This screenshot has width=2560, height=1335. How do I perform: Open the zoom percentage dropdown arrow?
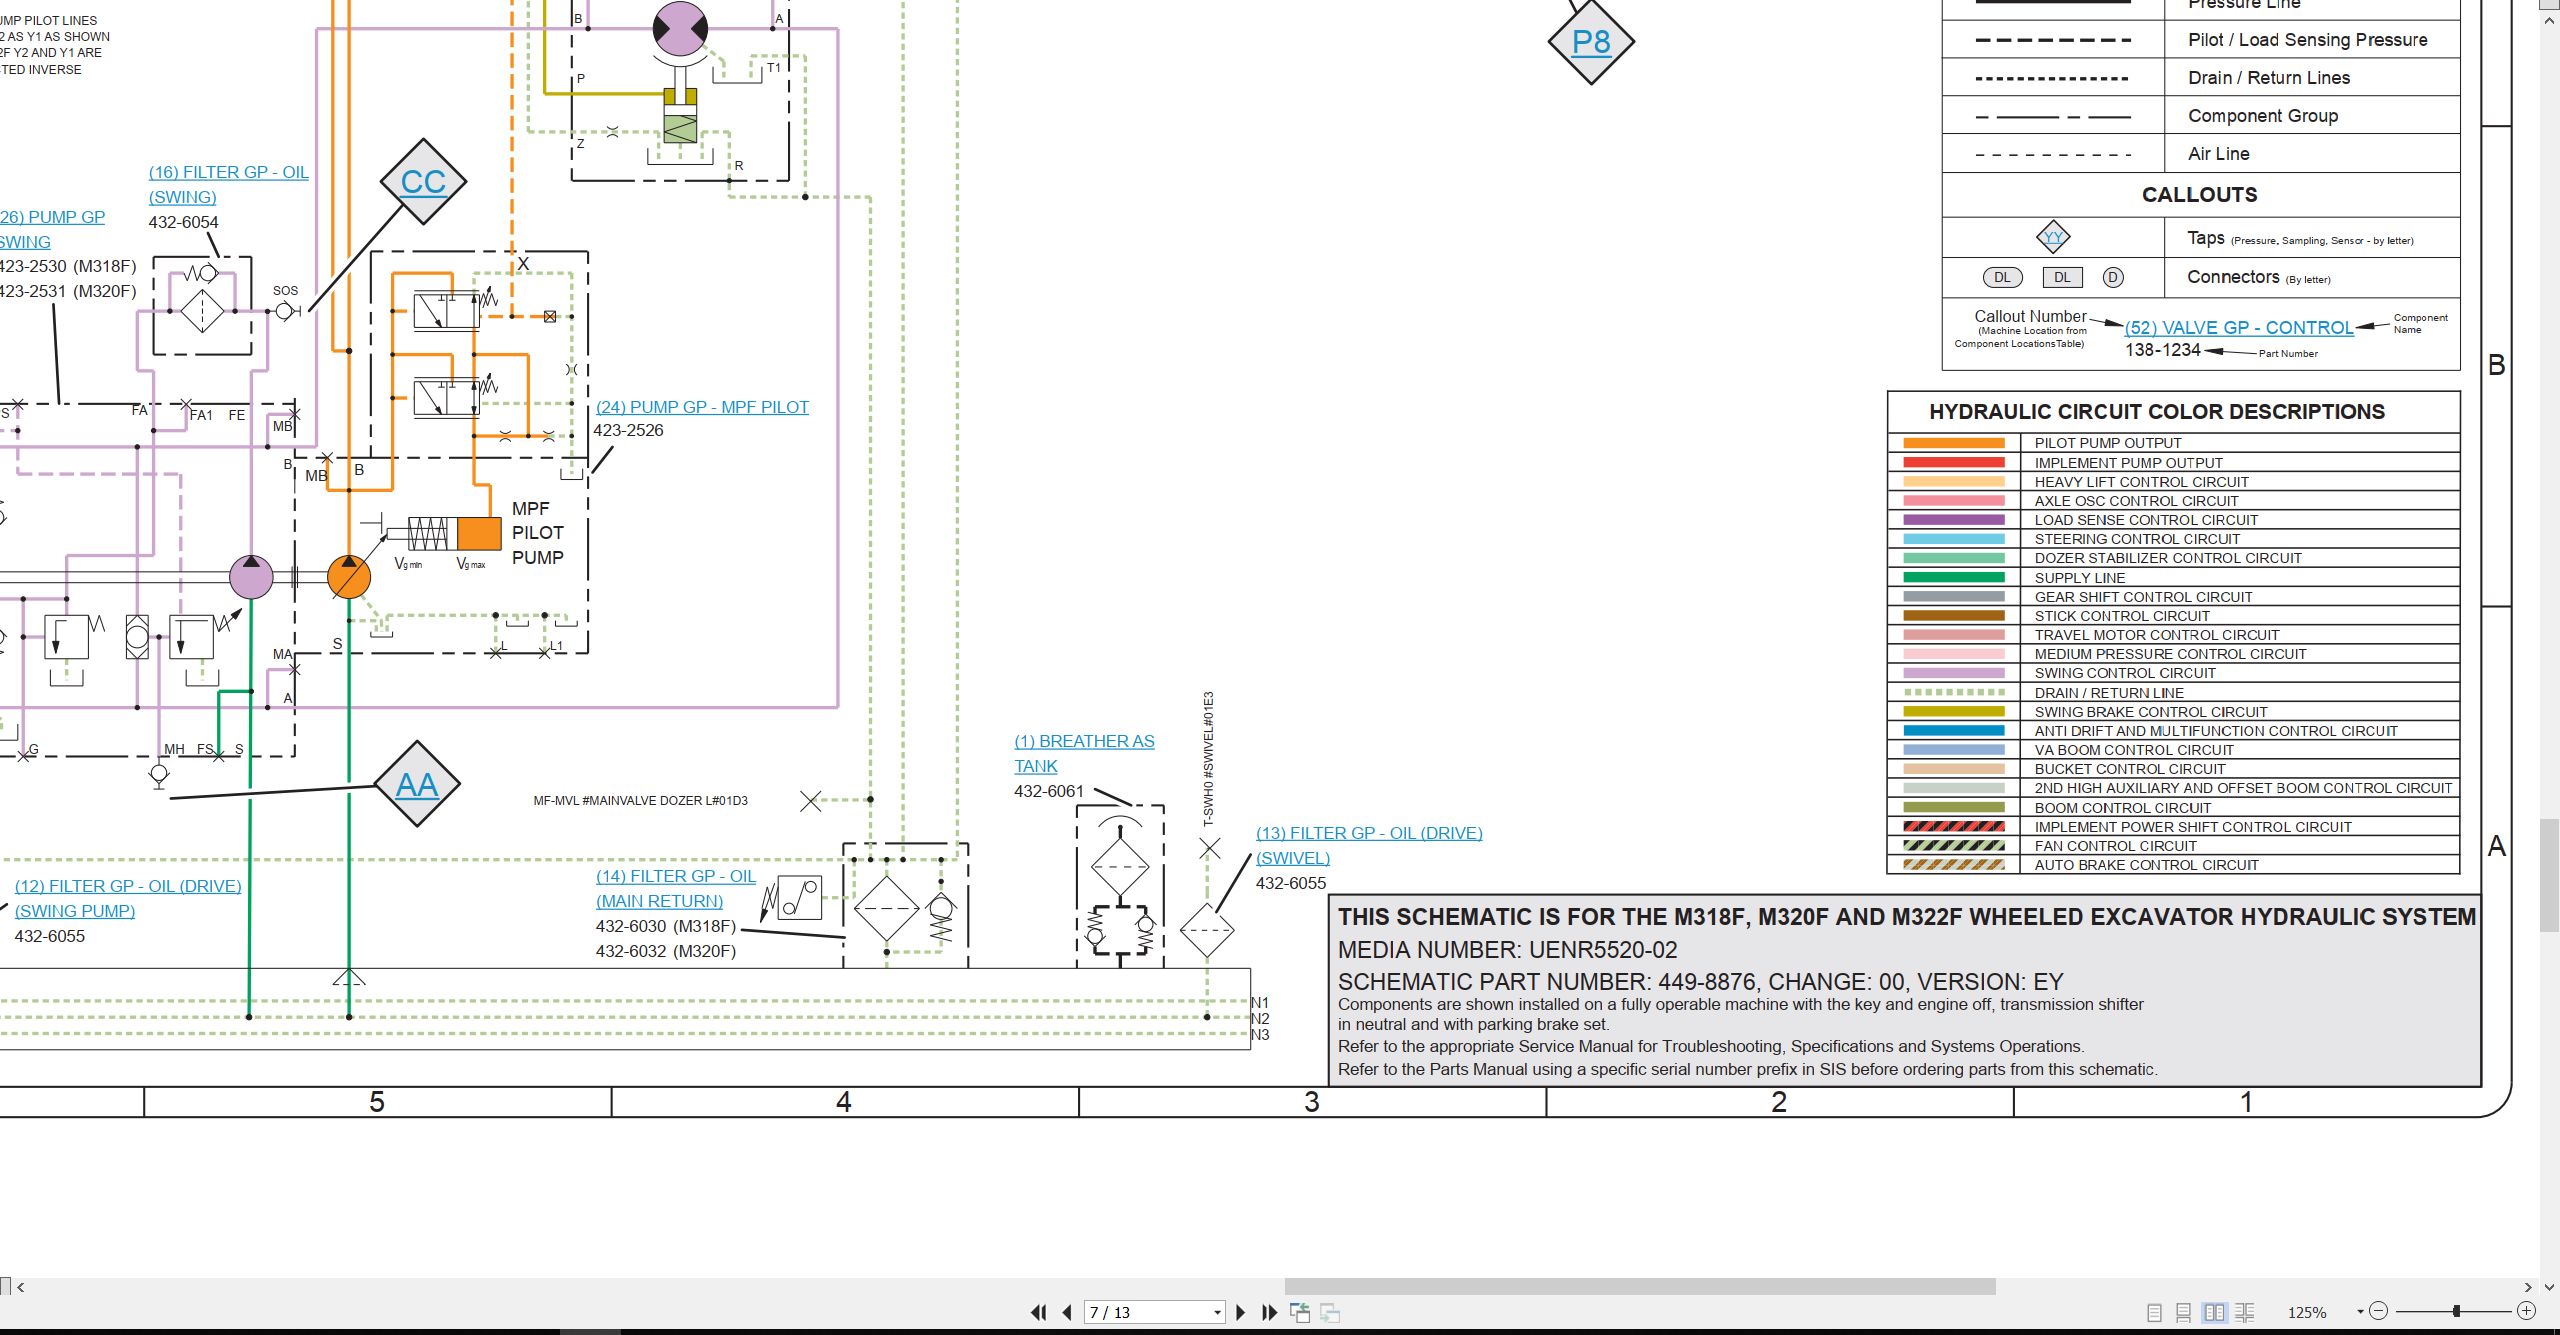click(2360, 1312)
